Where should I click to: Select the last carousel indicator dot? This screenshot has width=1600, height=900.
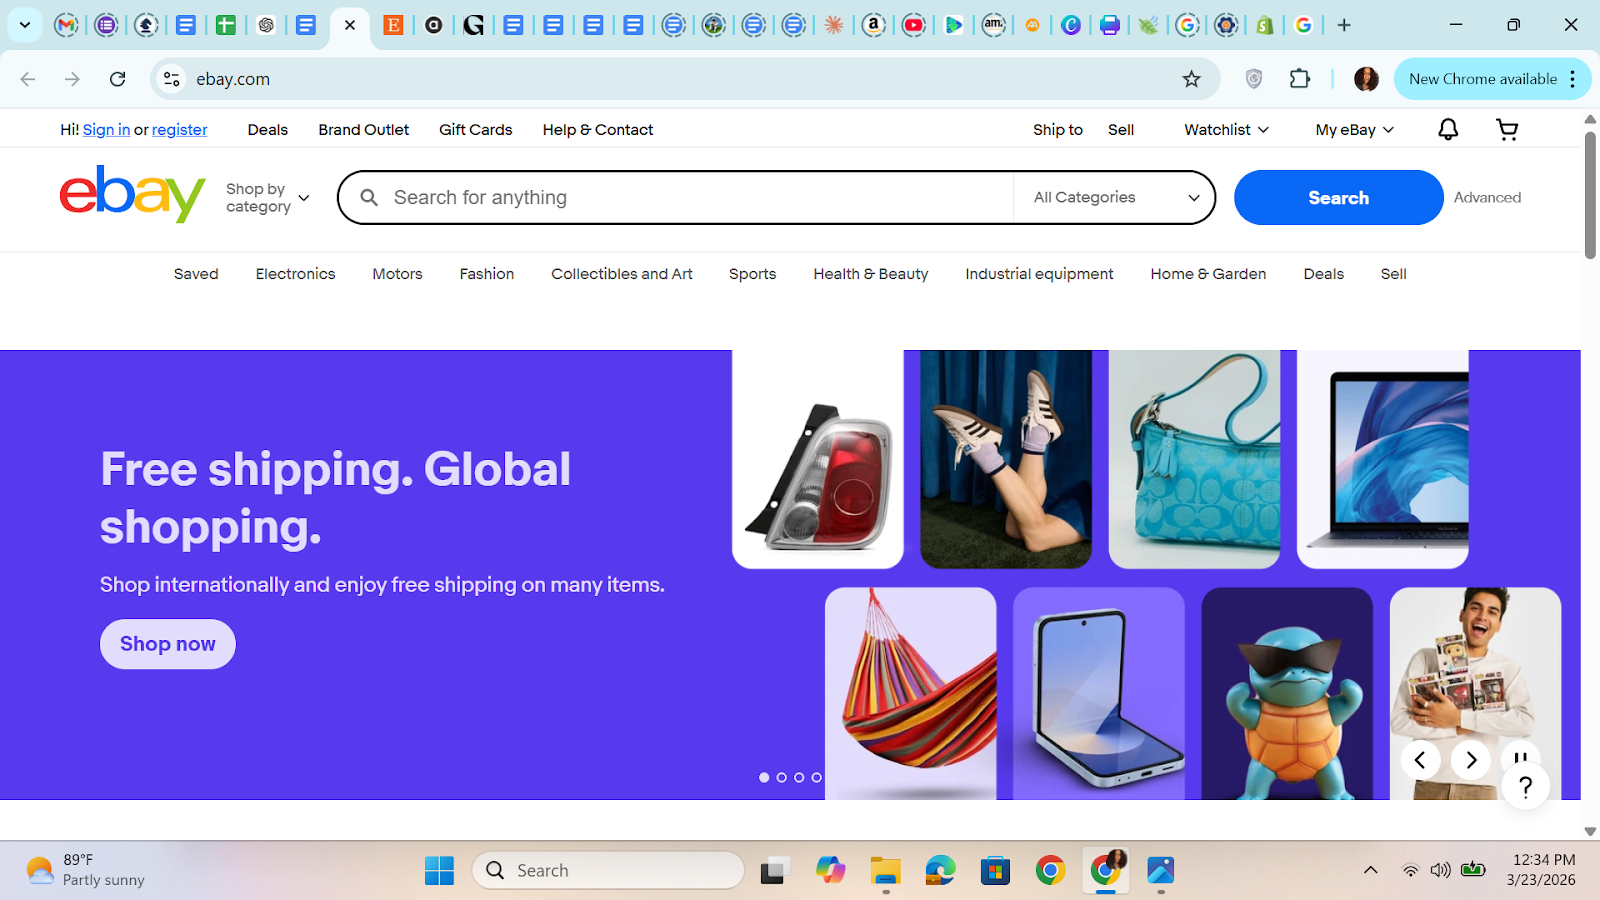tap(817, 777)
